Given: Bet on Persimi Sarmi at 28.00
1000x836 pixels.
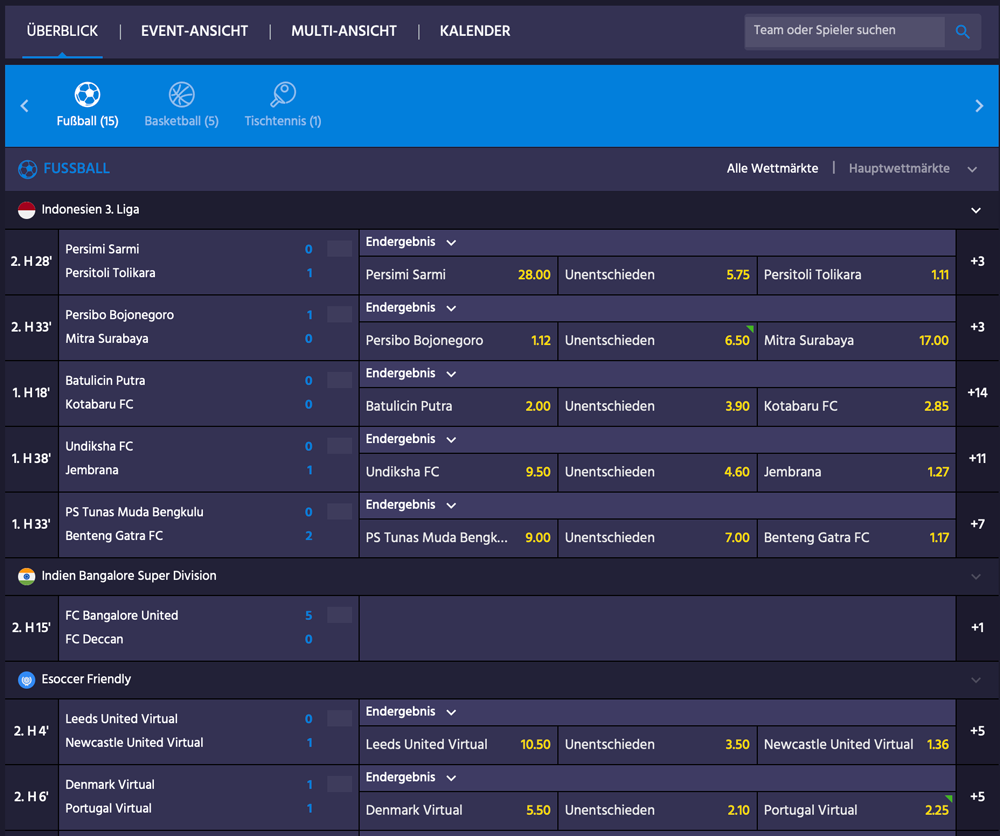Looking at the screenshot, I should pos(458,275).
